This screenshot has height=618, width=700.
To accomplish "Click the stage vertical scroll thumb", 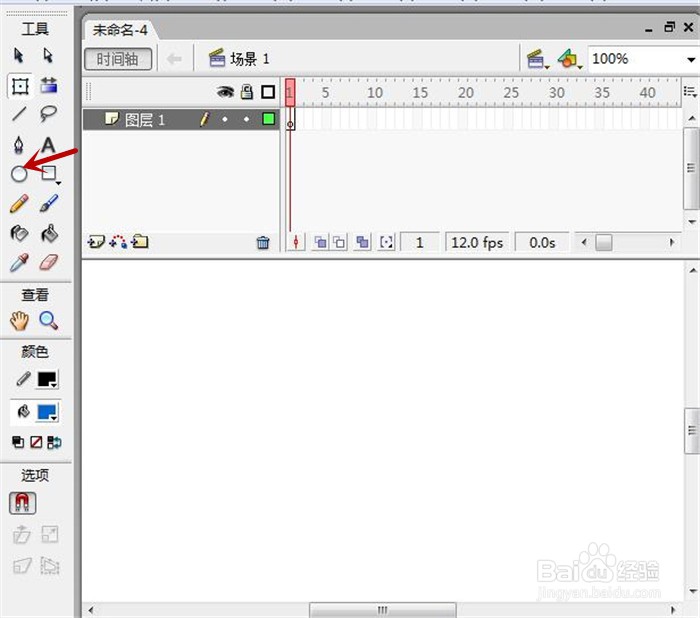I will [692, 430].
